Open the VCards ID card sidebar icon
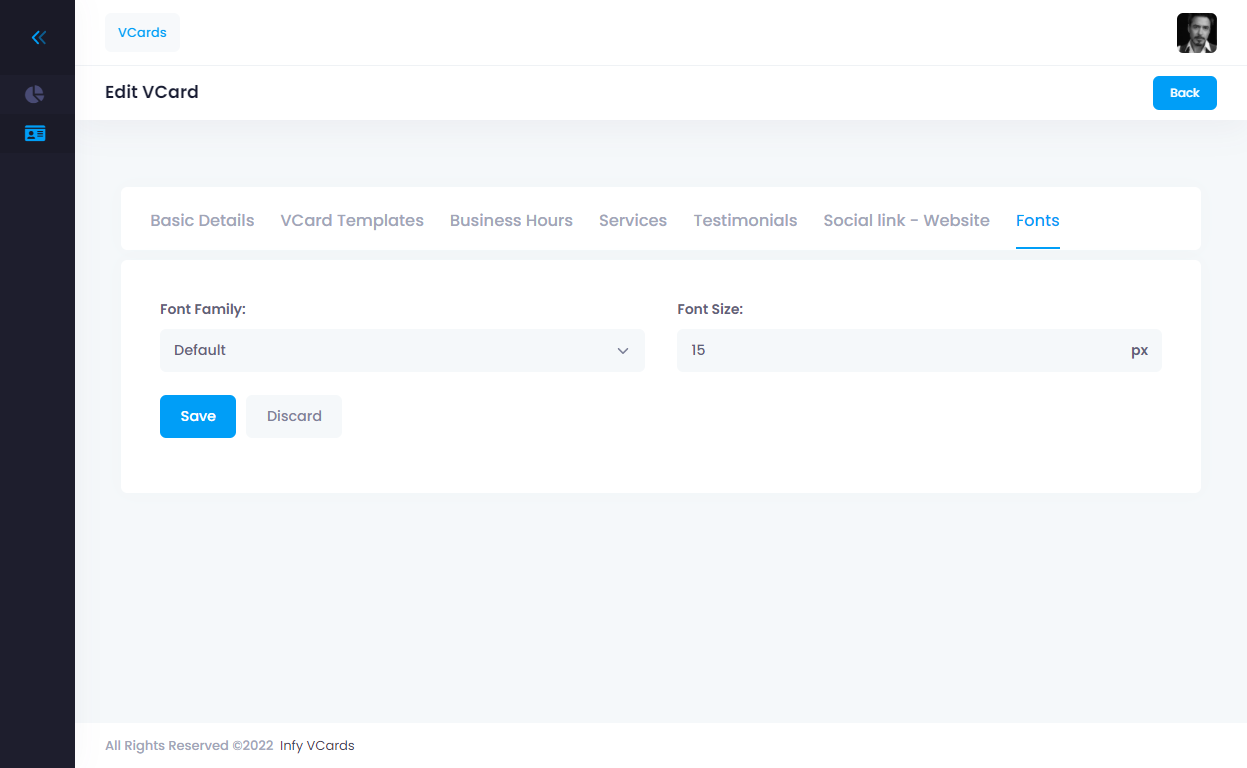 [x=35, y=133]
